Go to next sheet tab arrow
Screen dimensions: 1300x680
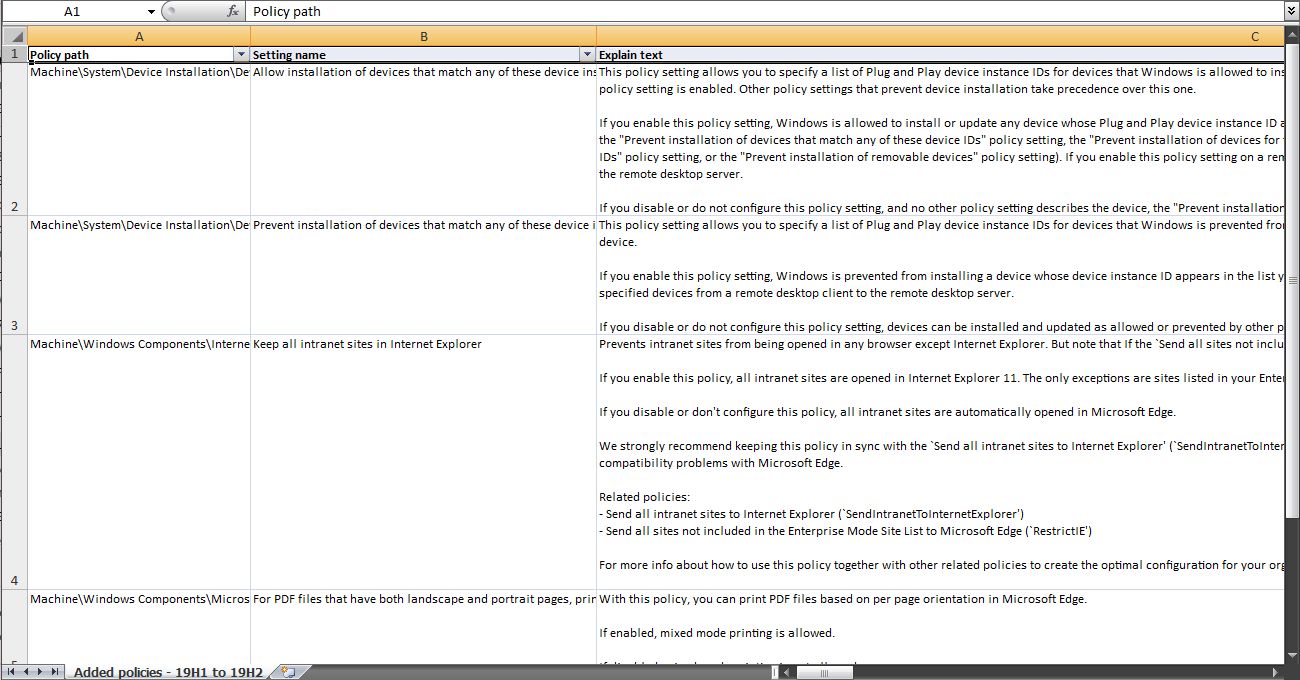click(39, 672)
